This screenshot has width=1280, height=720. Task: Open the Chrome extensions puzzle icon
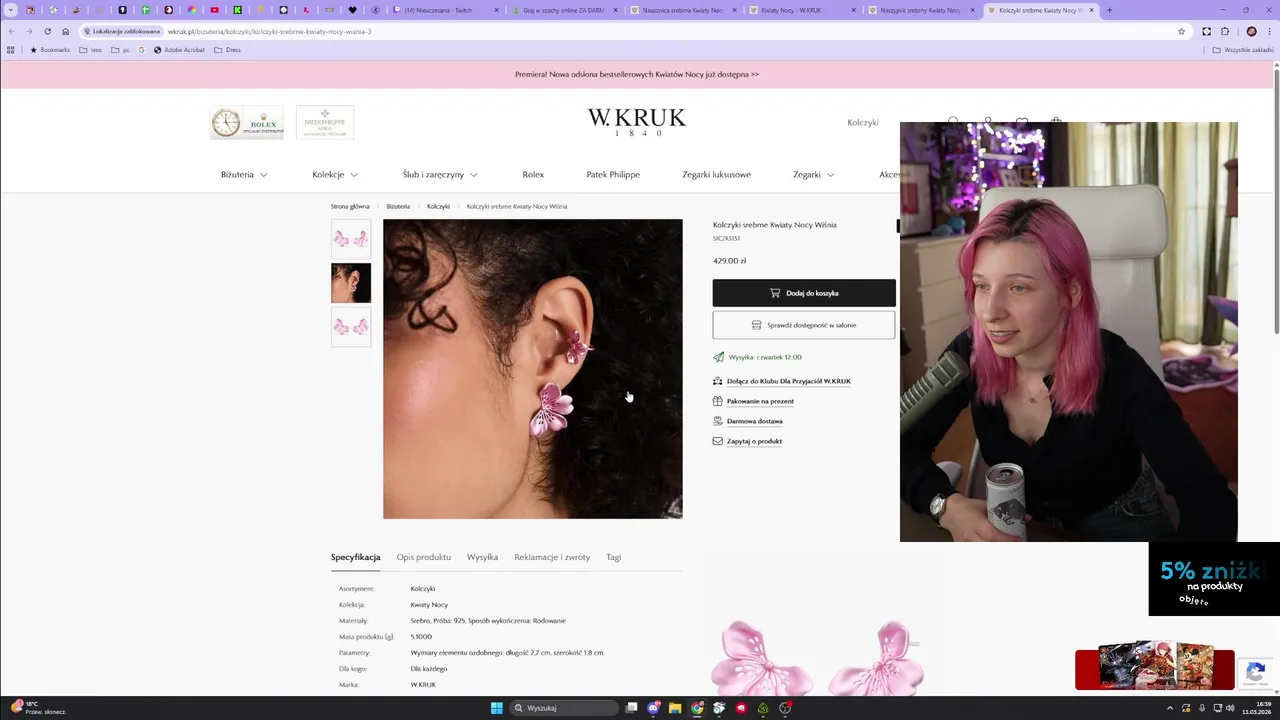[x=1225, y=31]
